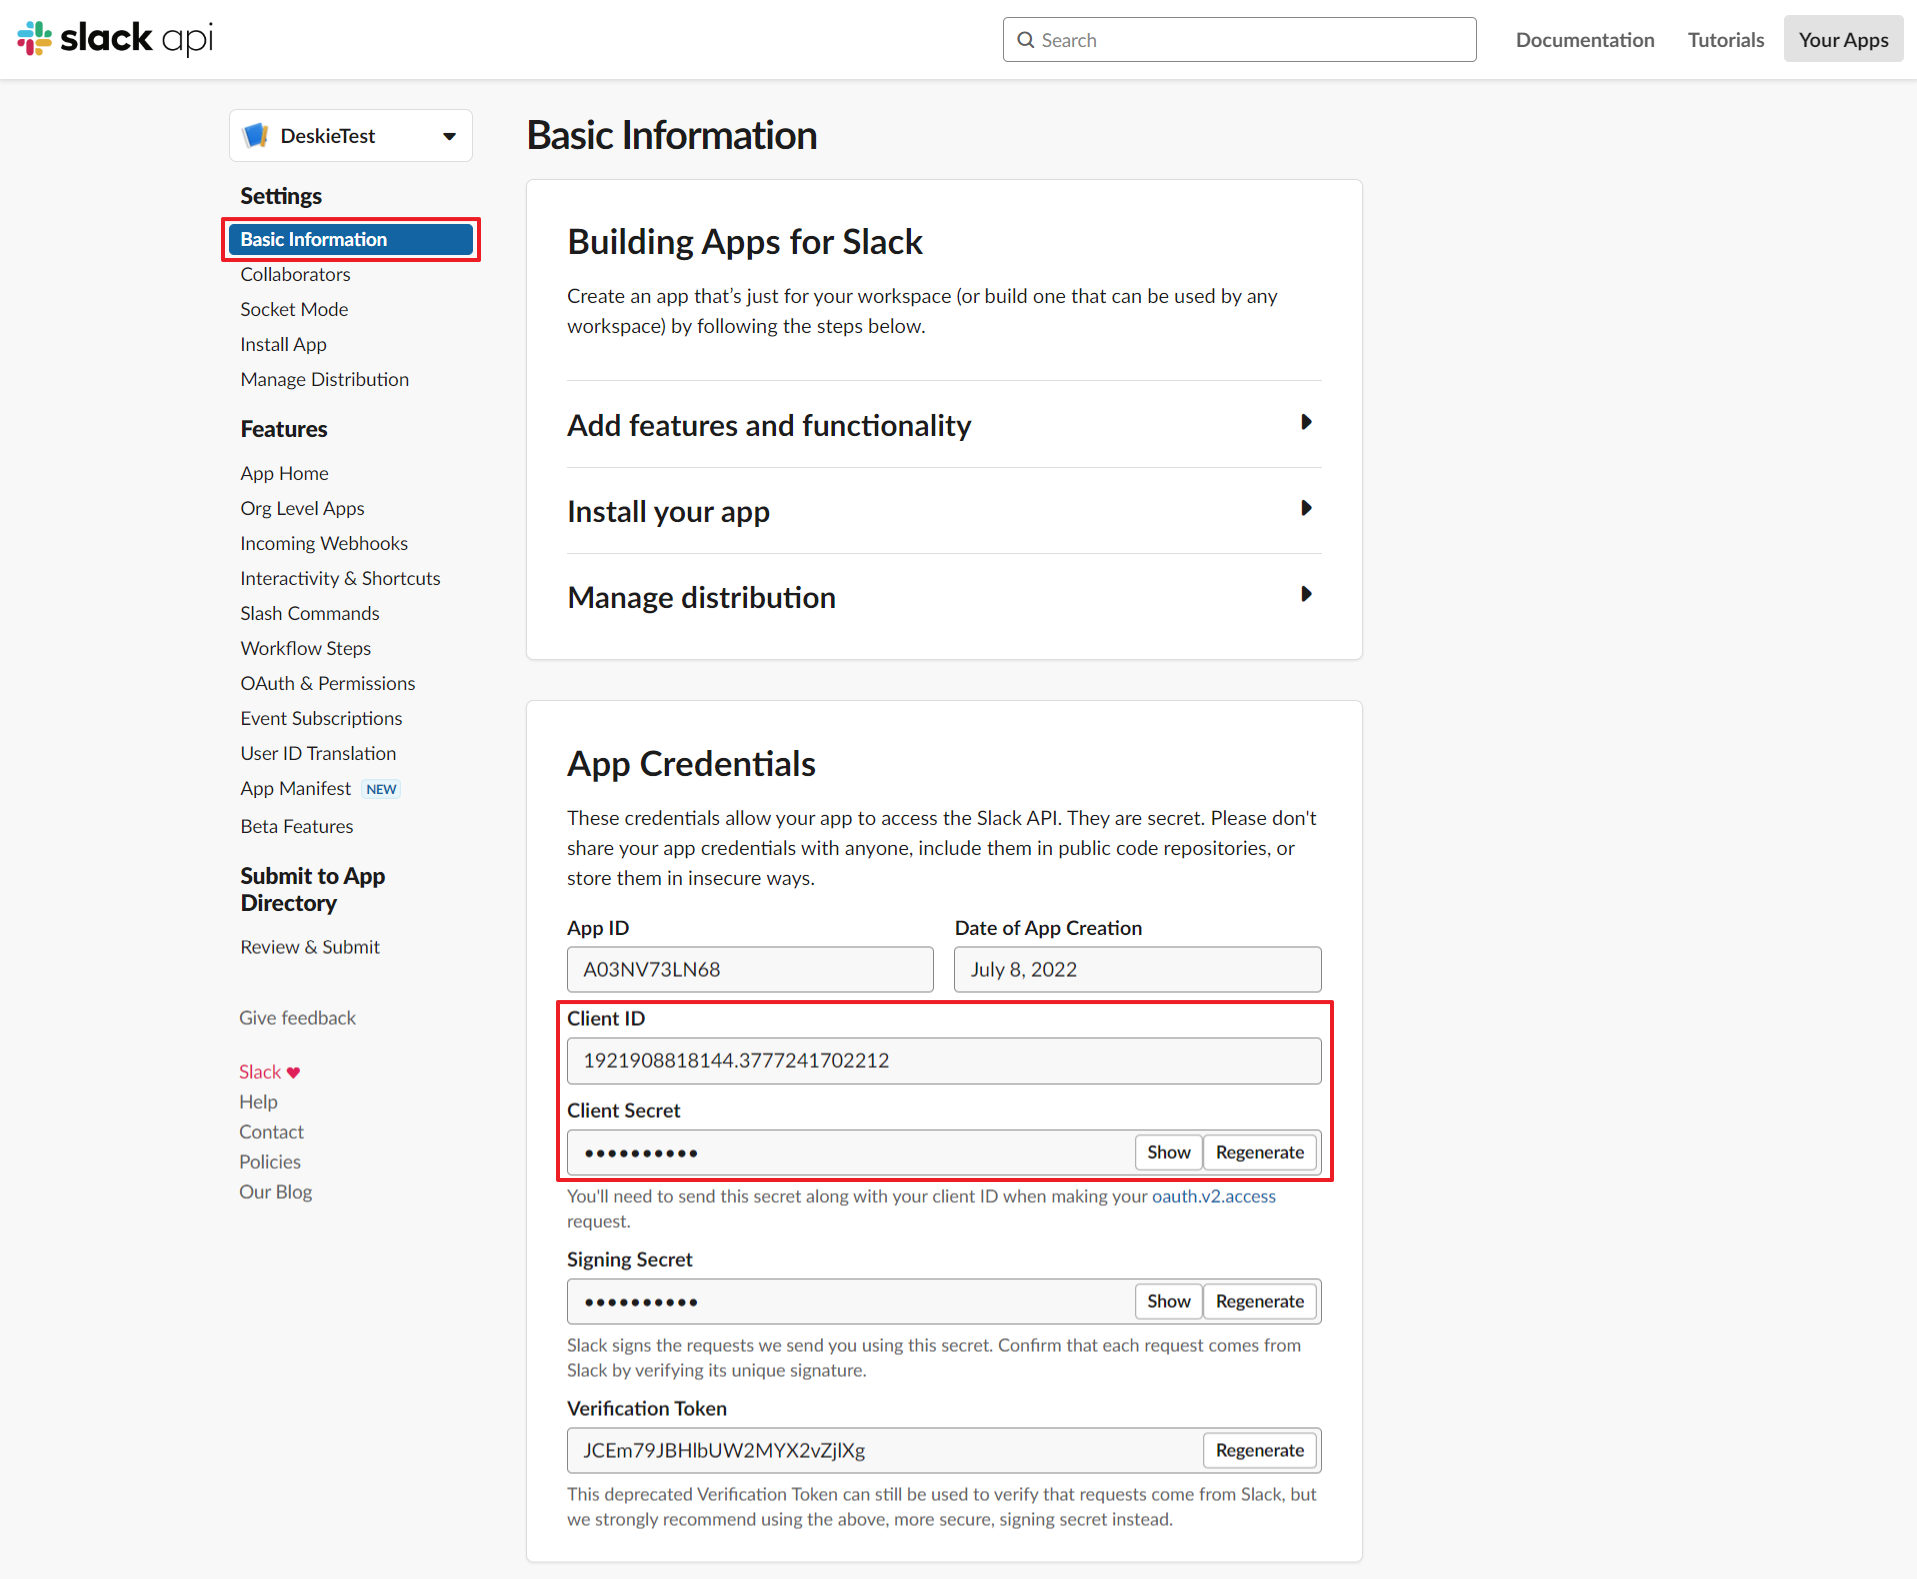Expand Install your app section
Image resolution: width=1917 pixels, height=1579 pixels.
coord(944,511)
